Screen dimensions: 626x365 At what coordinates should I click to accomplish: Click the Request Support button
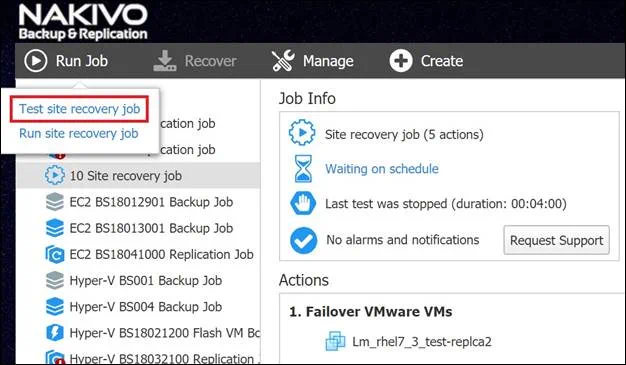click(557, 240)
